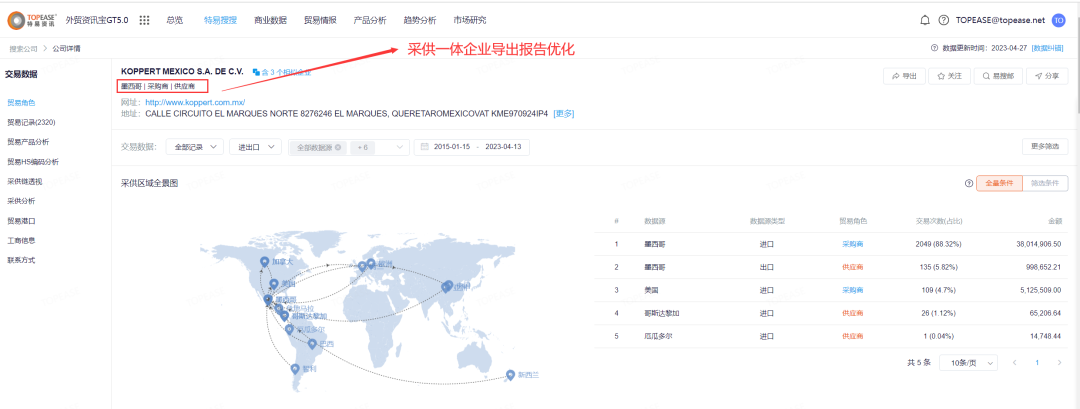Click 供应商 role in 哥斯达黎加 row
Image resolution: width=1080 pixels, height=409 pixels.
pos(853,313)
